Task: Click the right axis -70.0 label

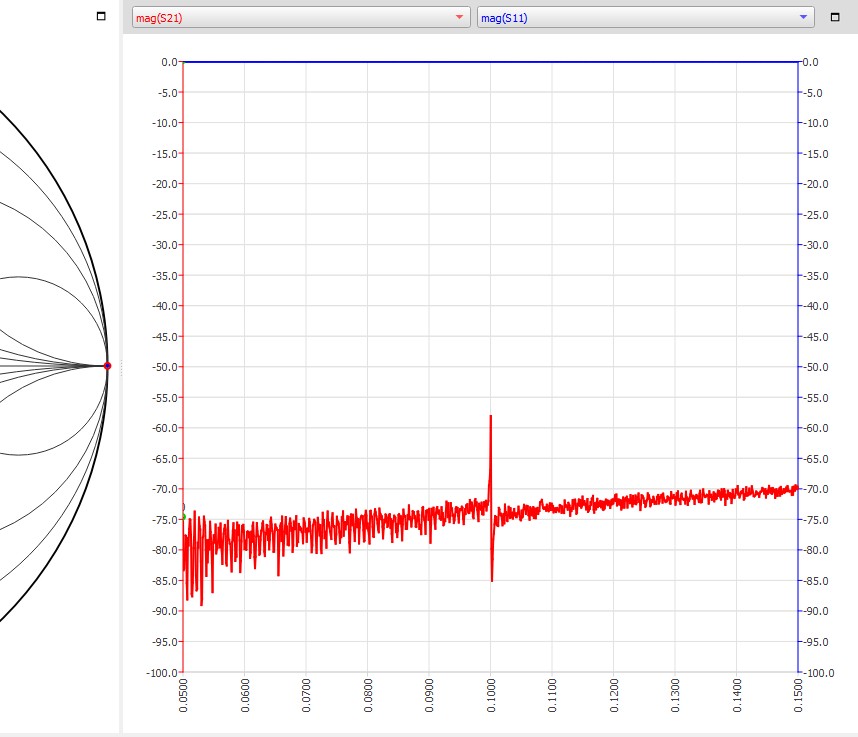Action: (815, 489)
